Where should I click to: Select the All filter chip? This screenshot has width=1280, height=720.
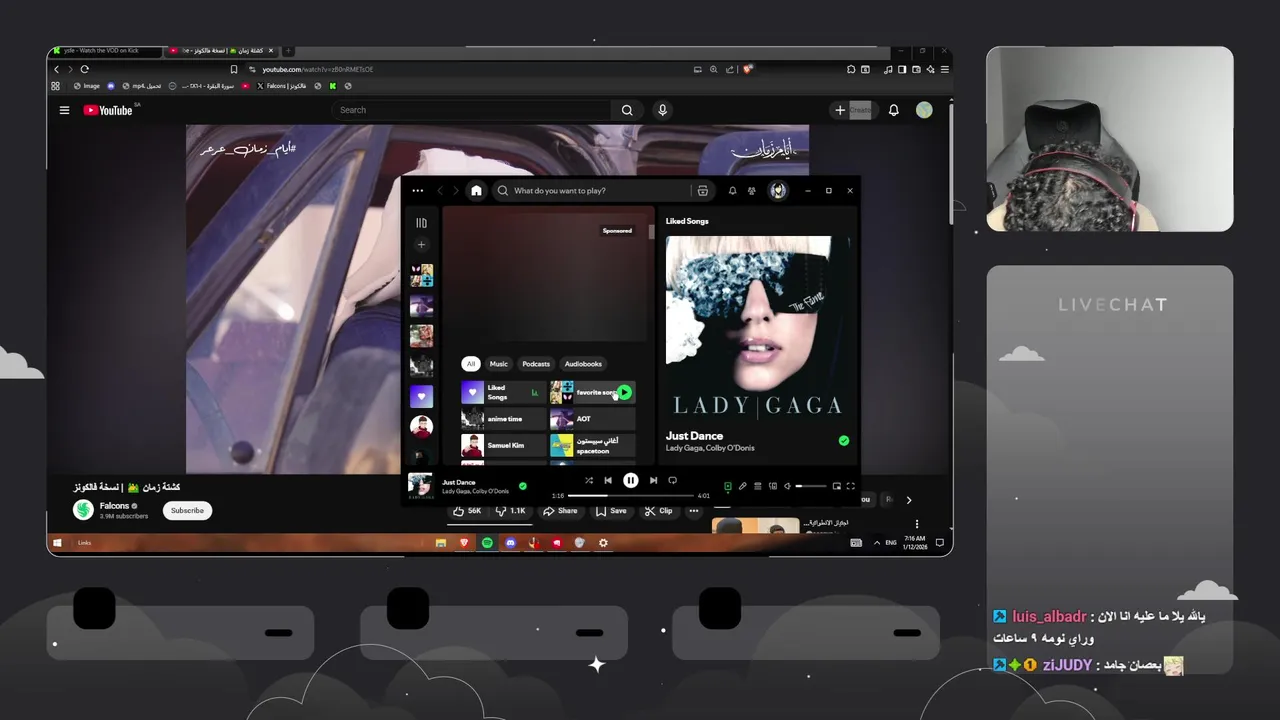(471, 364)
